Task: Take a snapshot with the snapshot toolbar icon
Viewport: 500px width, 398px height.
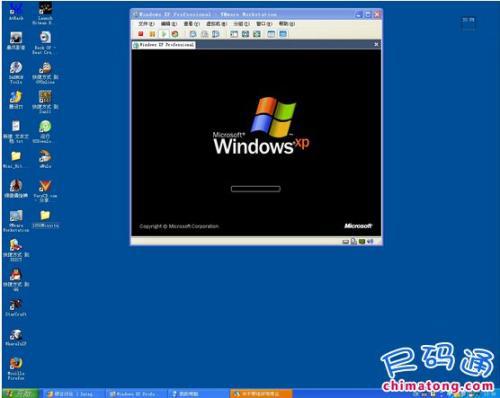Action: (193, 34)
